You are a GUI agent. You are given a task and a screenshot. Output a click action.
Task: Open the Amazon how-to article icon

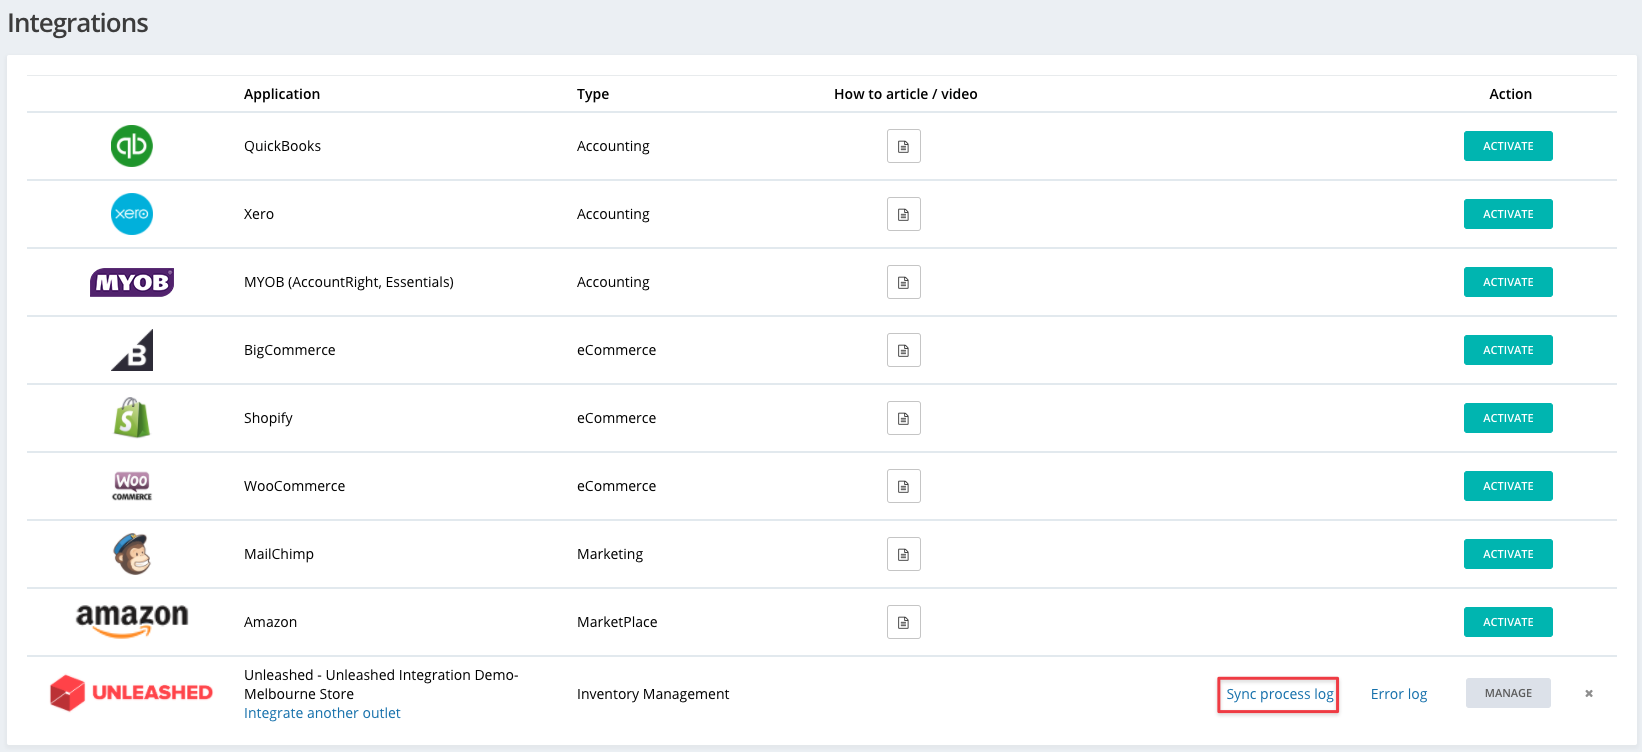click(903, 622)
